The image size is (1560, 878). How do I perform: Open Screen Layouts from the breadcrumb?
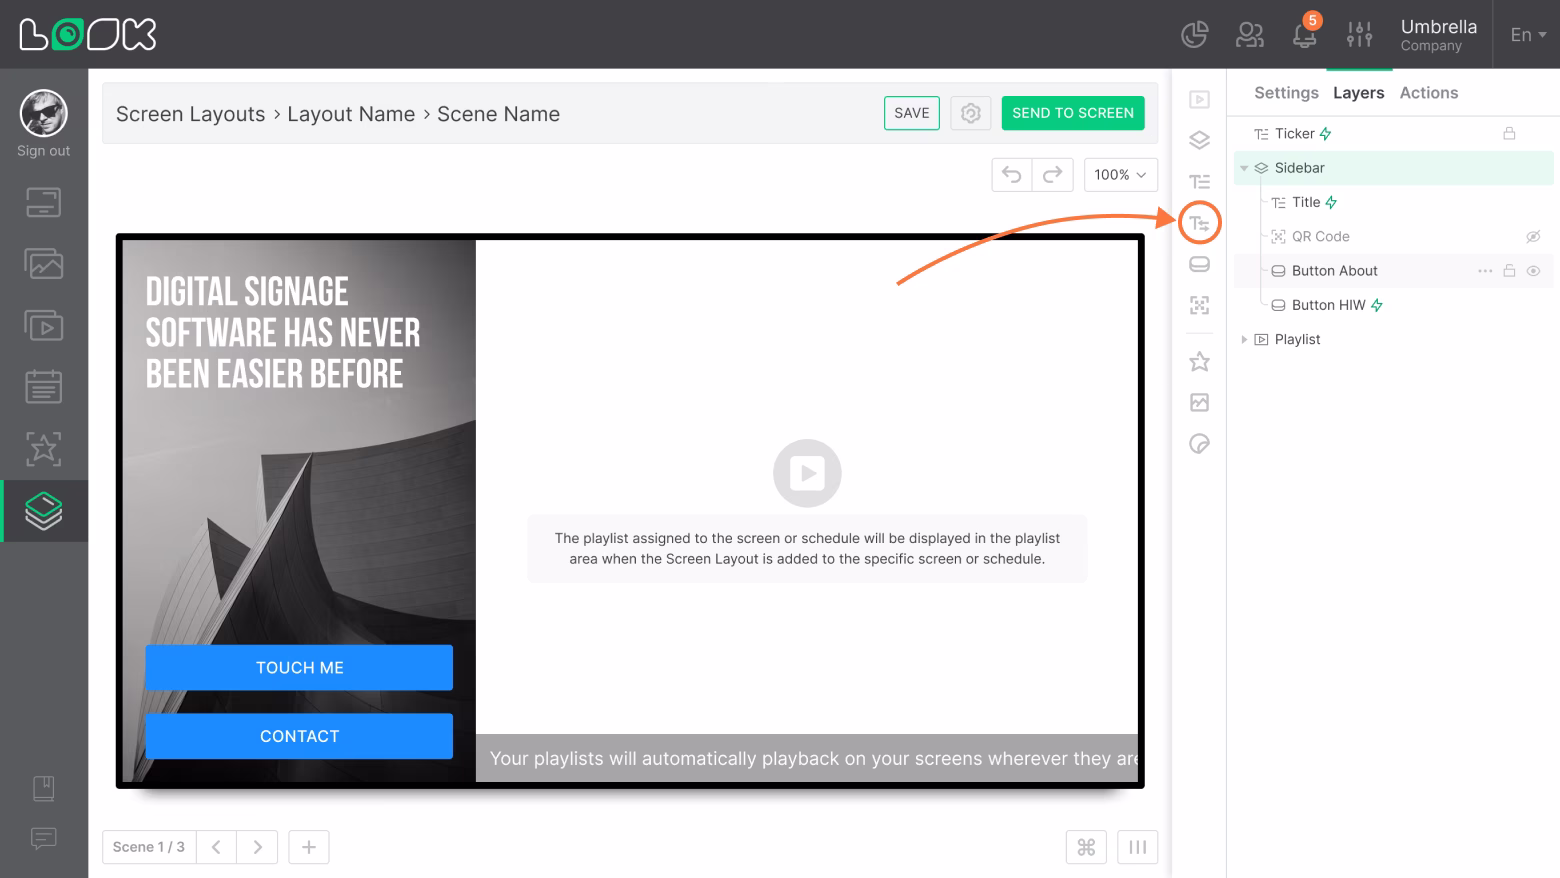(190, 113)
